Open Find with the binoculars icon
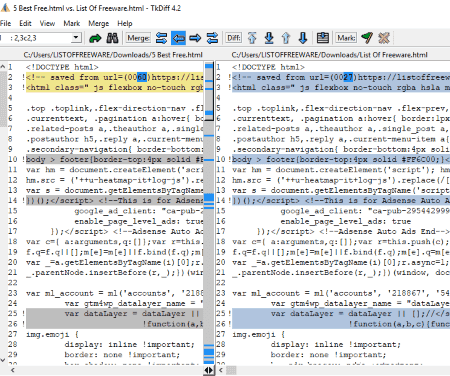The width and height of the screenshot is (450, 376). 112,38
